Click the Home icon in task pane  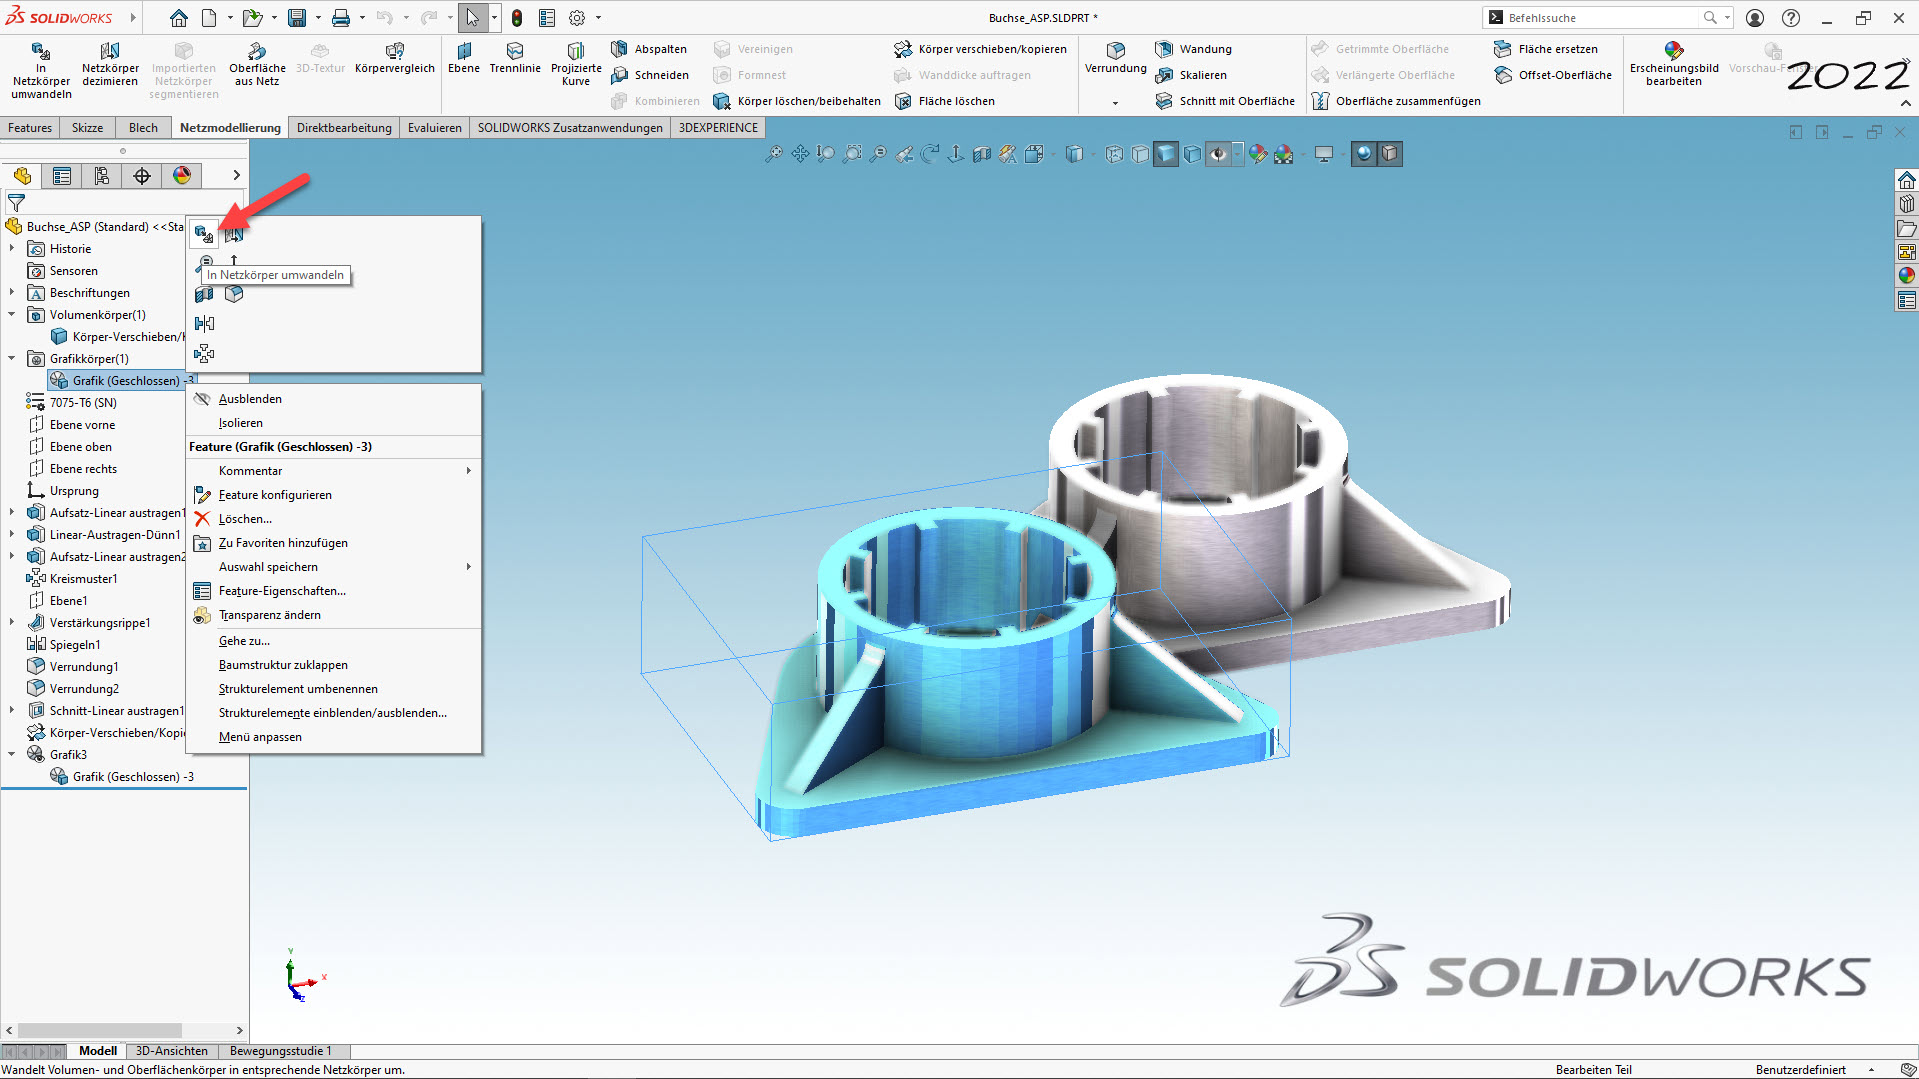click(x=1907, y=180)
